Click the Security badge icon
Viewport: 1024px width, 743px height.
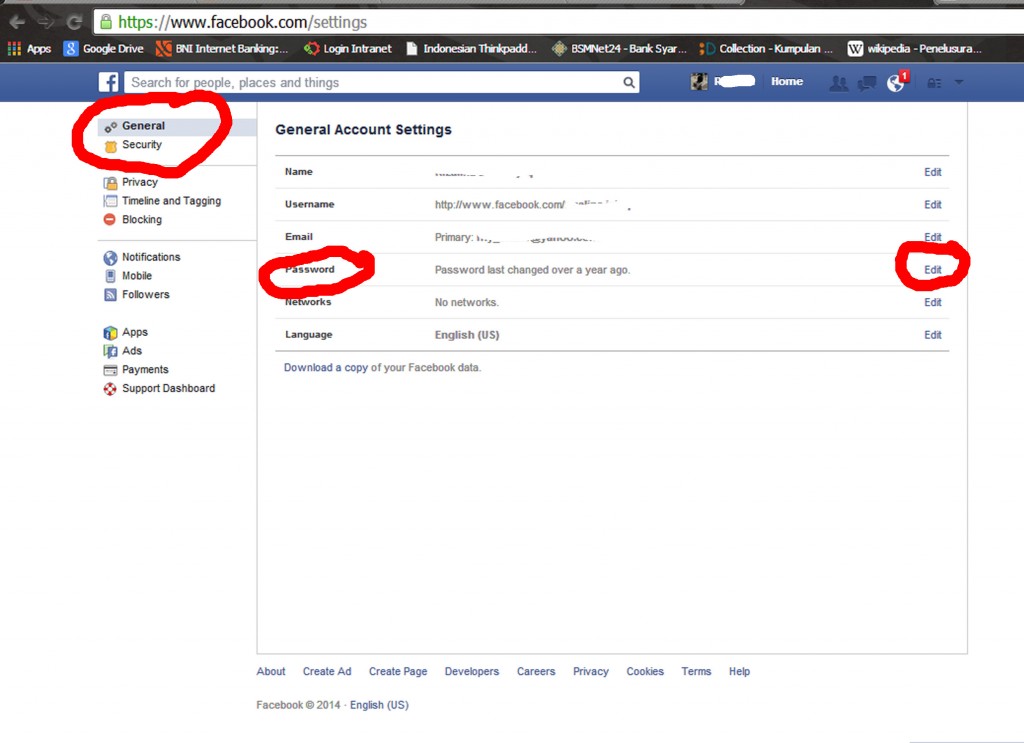(110, 146)
